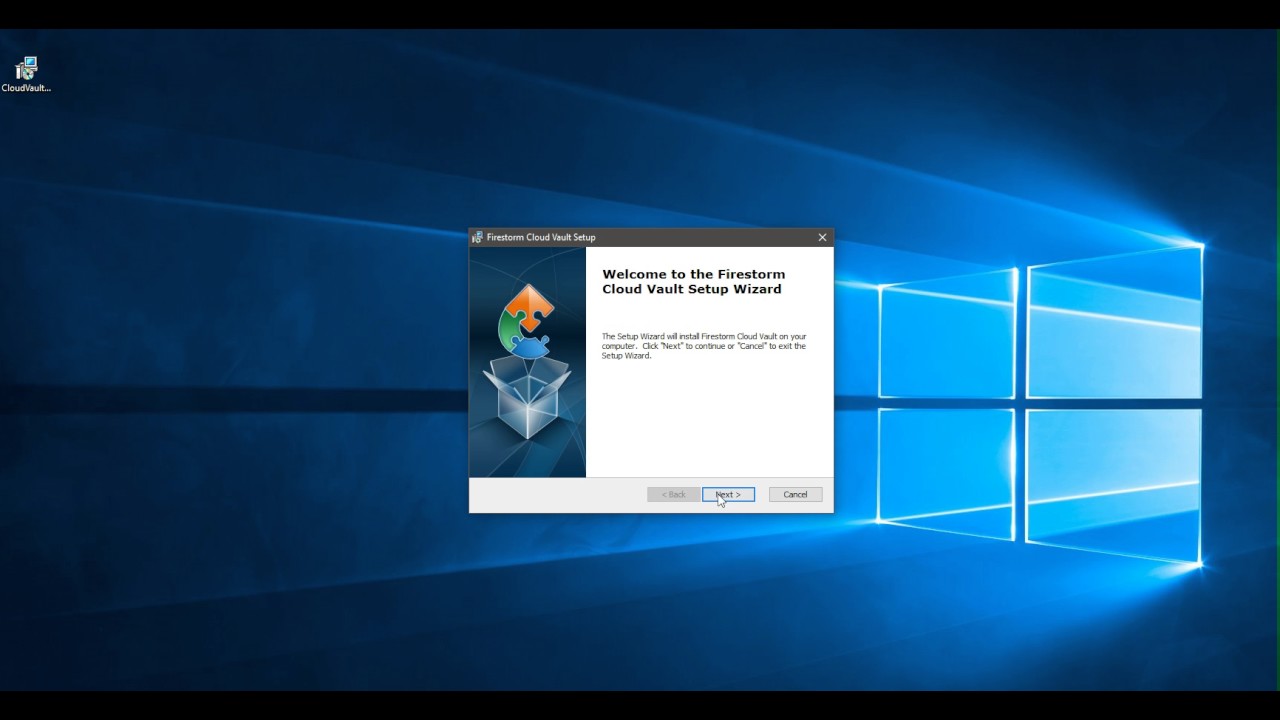
Task: Close the Firestorm Cloud Vault Setup dialog
Action: click(822, 237)
